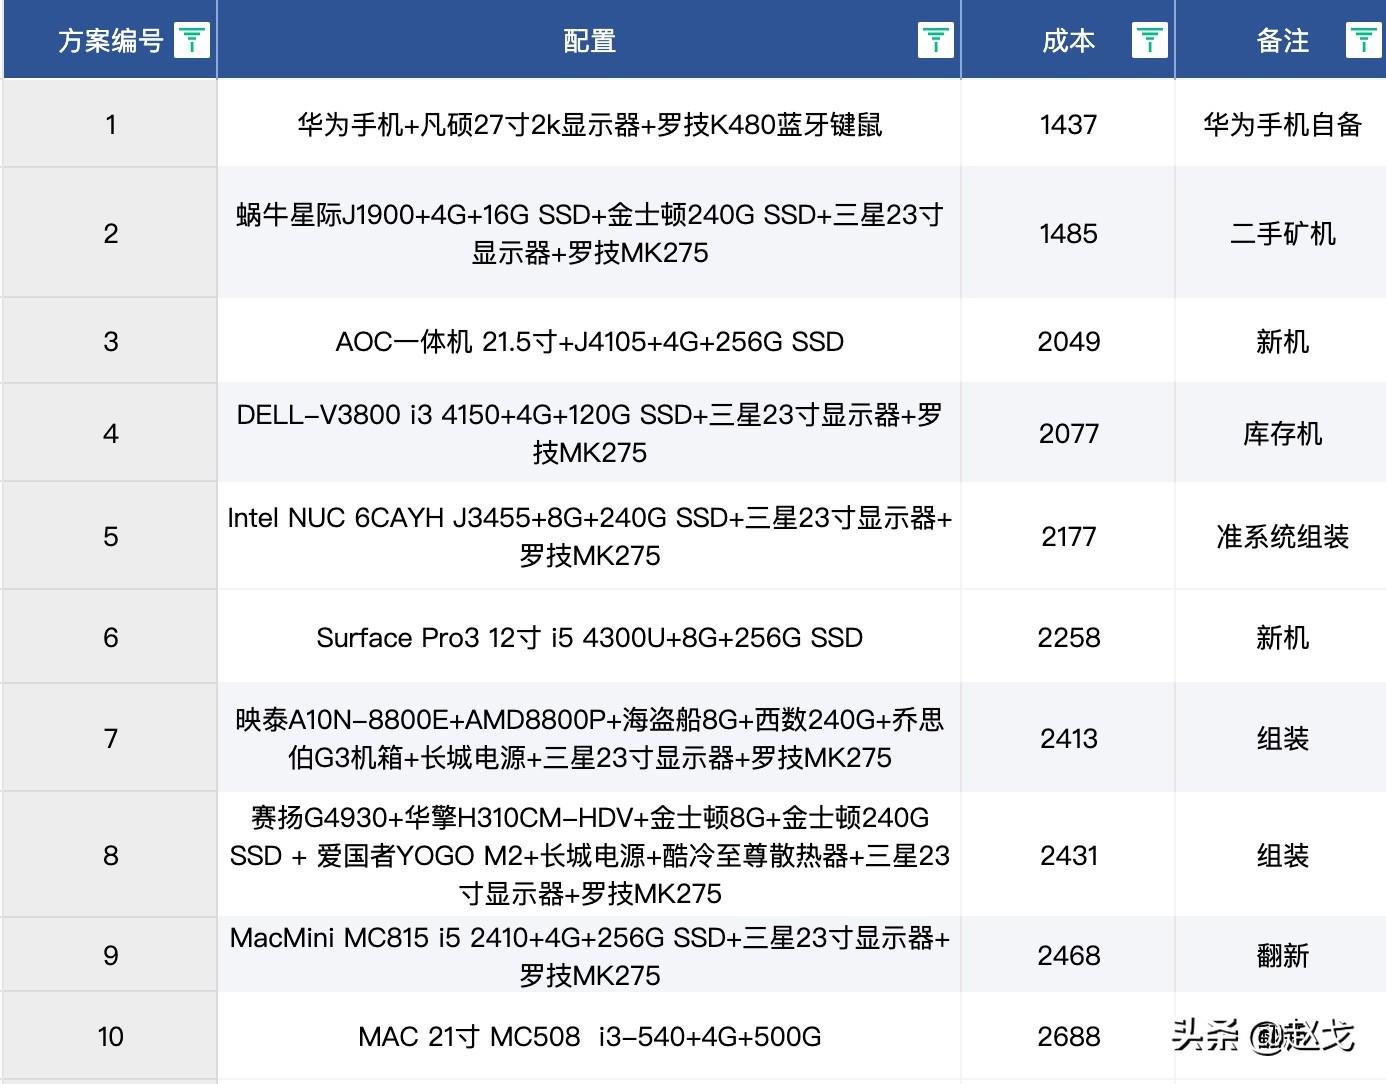Open the filter icon on 配置 column
Image resolution: width=1386 pixels, height=1084 pixels.
[x=934, y=38]
